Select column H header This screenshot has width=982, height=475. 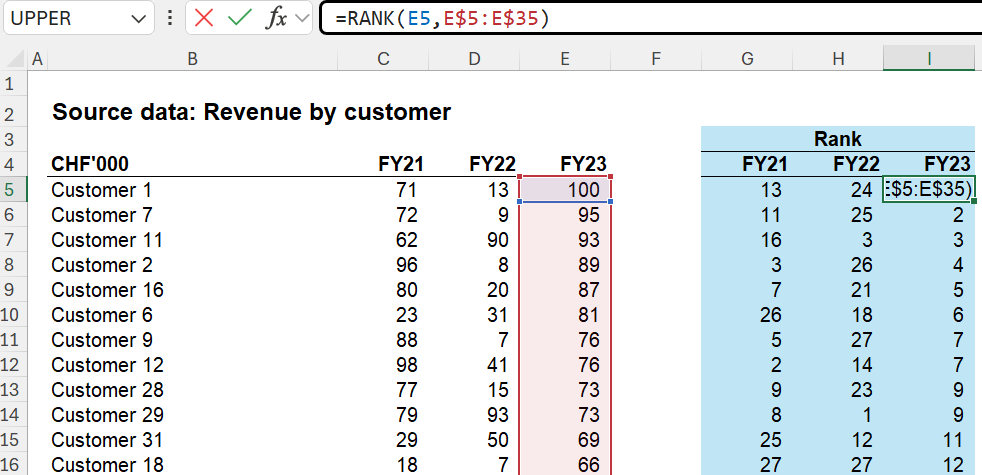pos(838,59)
